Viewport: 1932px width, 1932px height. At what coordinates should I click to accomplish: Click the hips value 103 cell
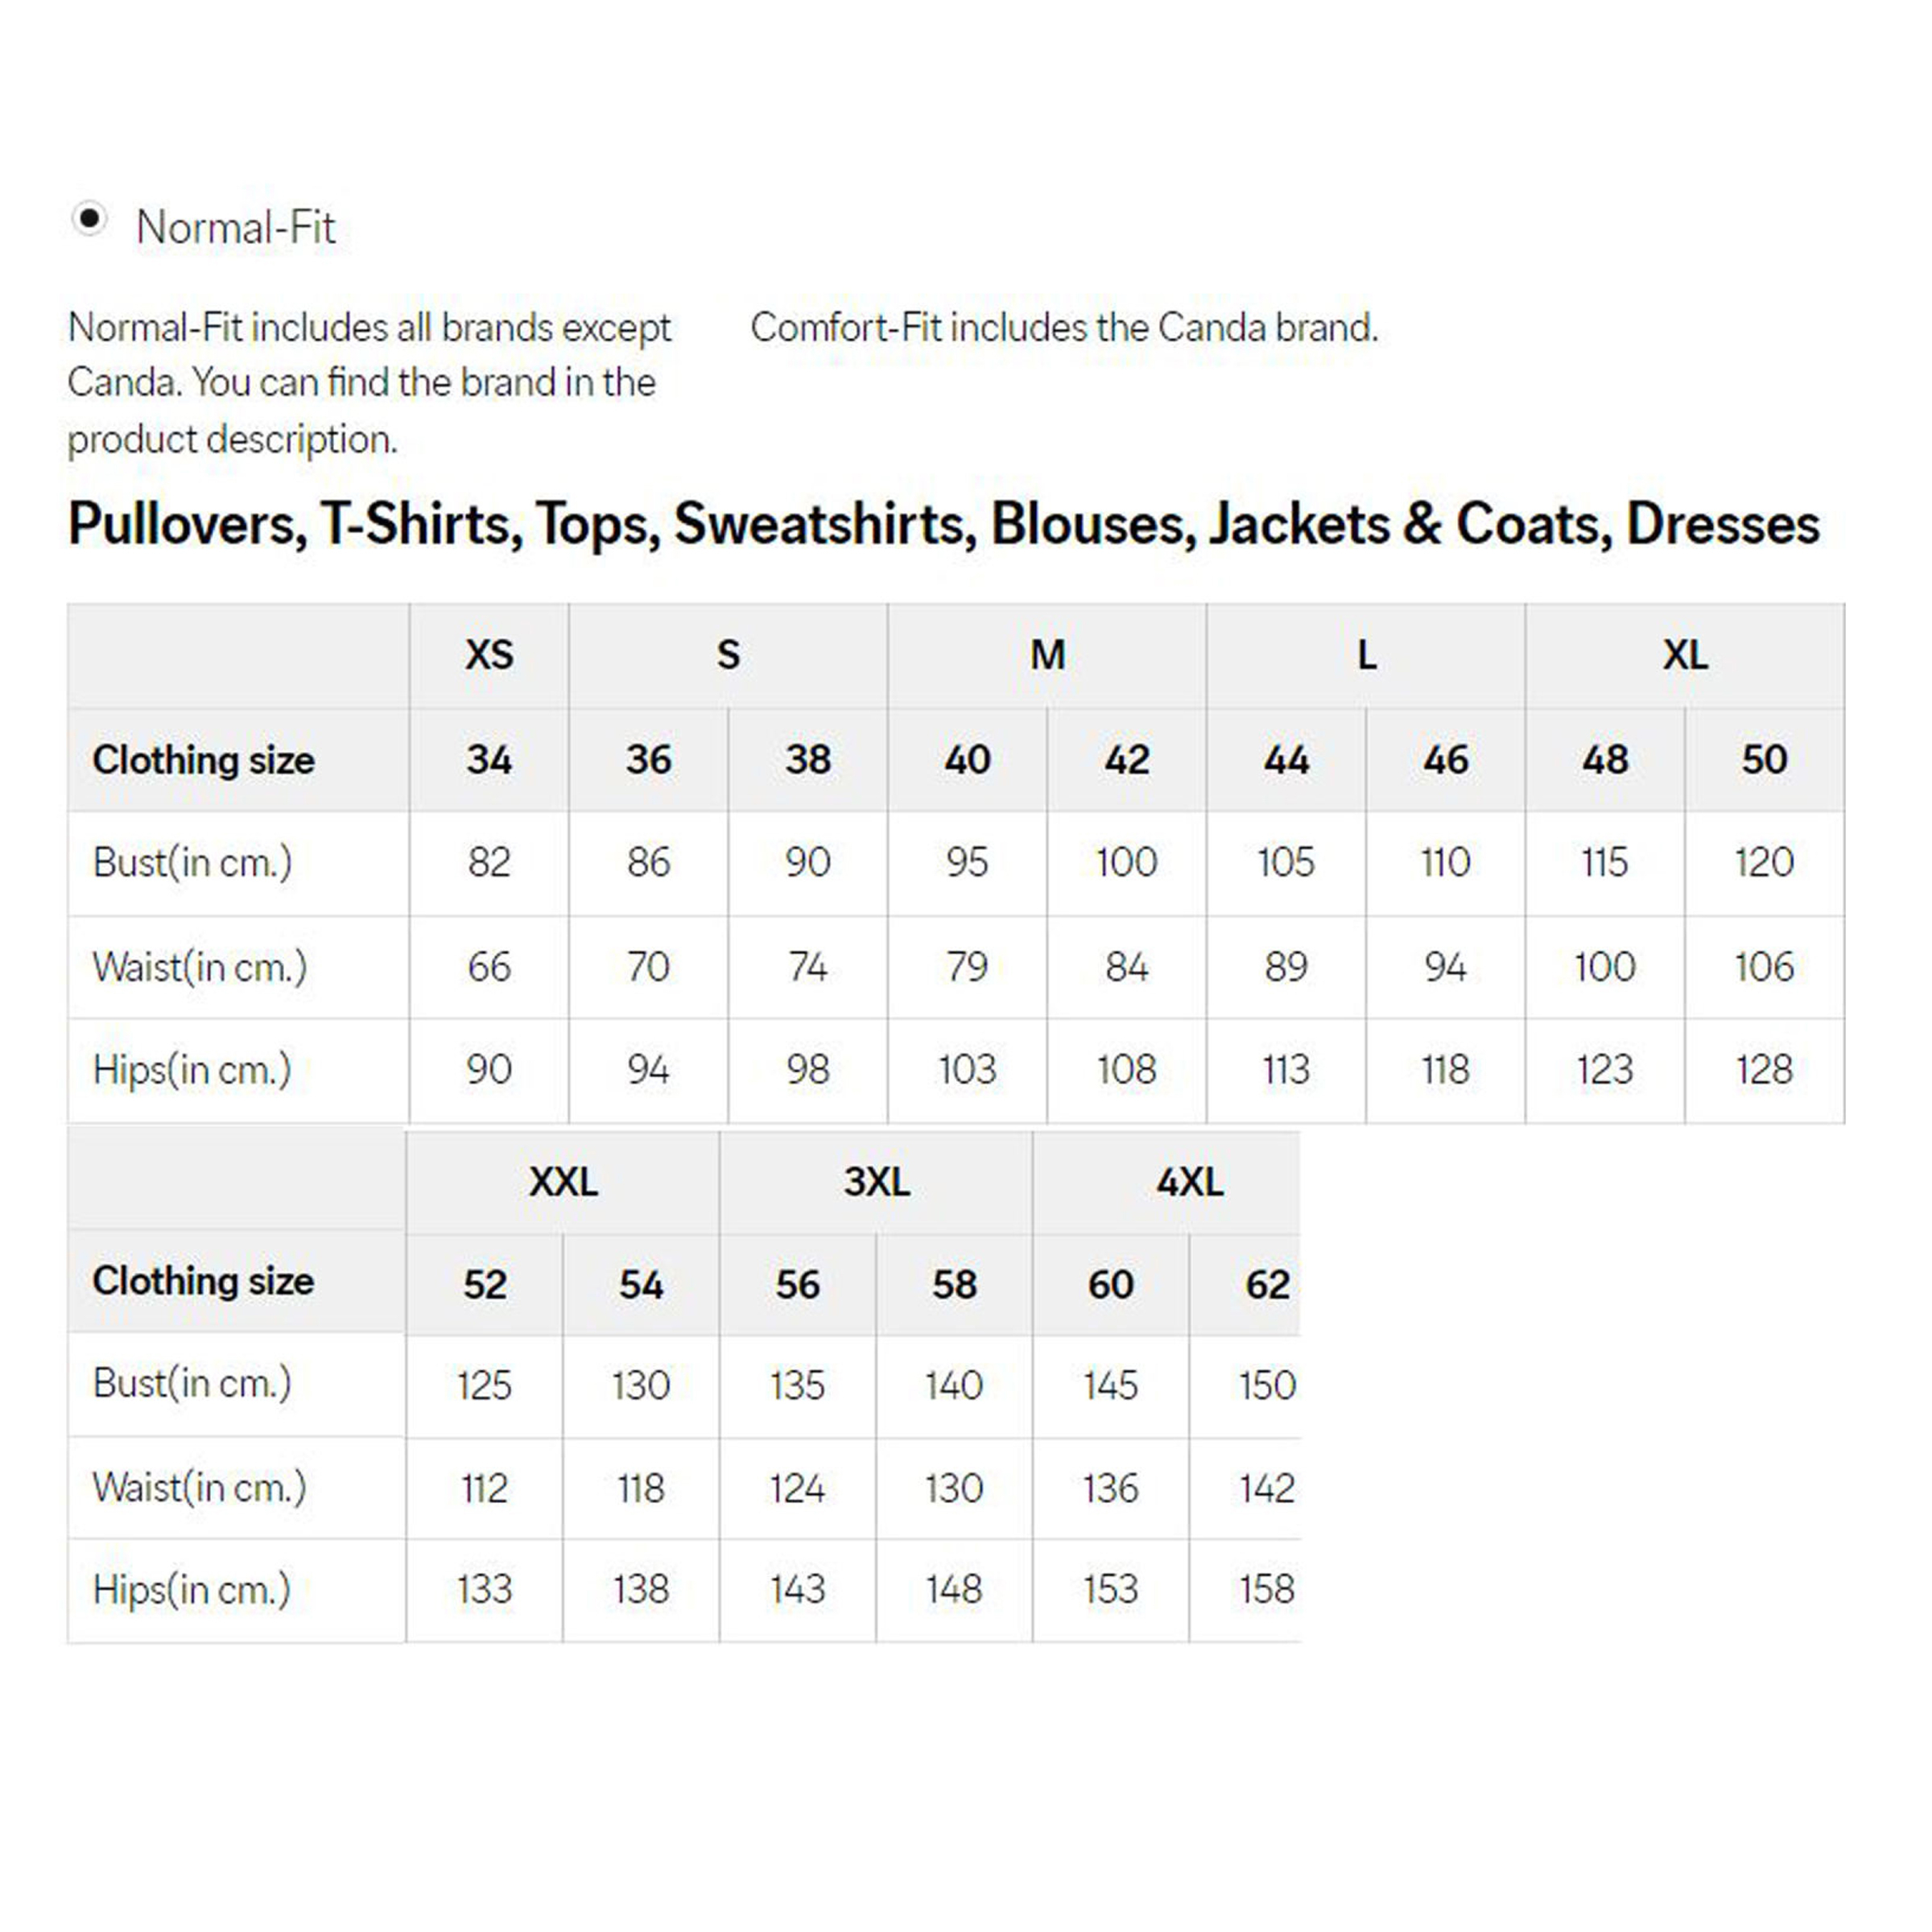967,1070
